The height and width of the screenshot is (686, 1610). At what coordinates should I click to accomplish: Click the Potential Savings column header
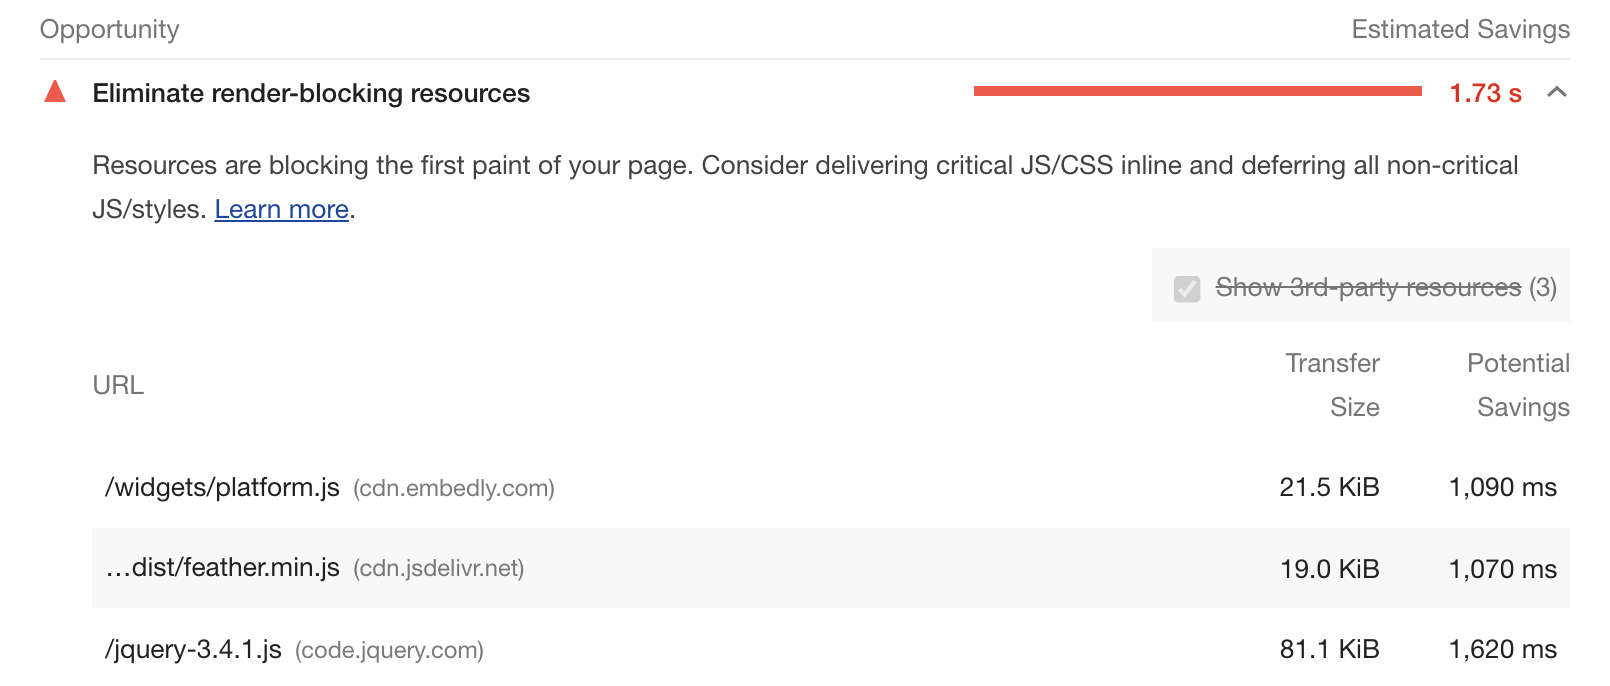tap(1518, 385)
